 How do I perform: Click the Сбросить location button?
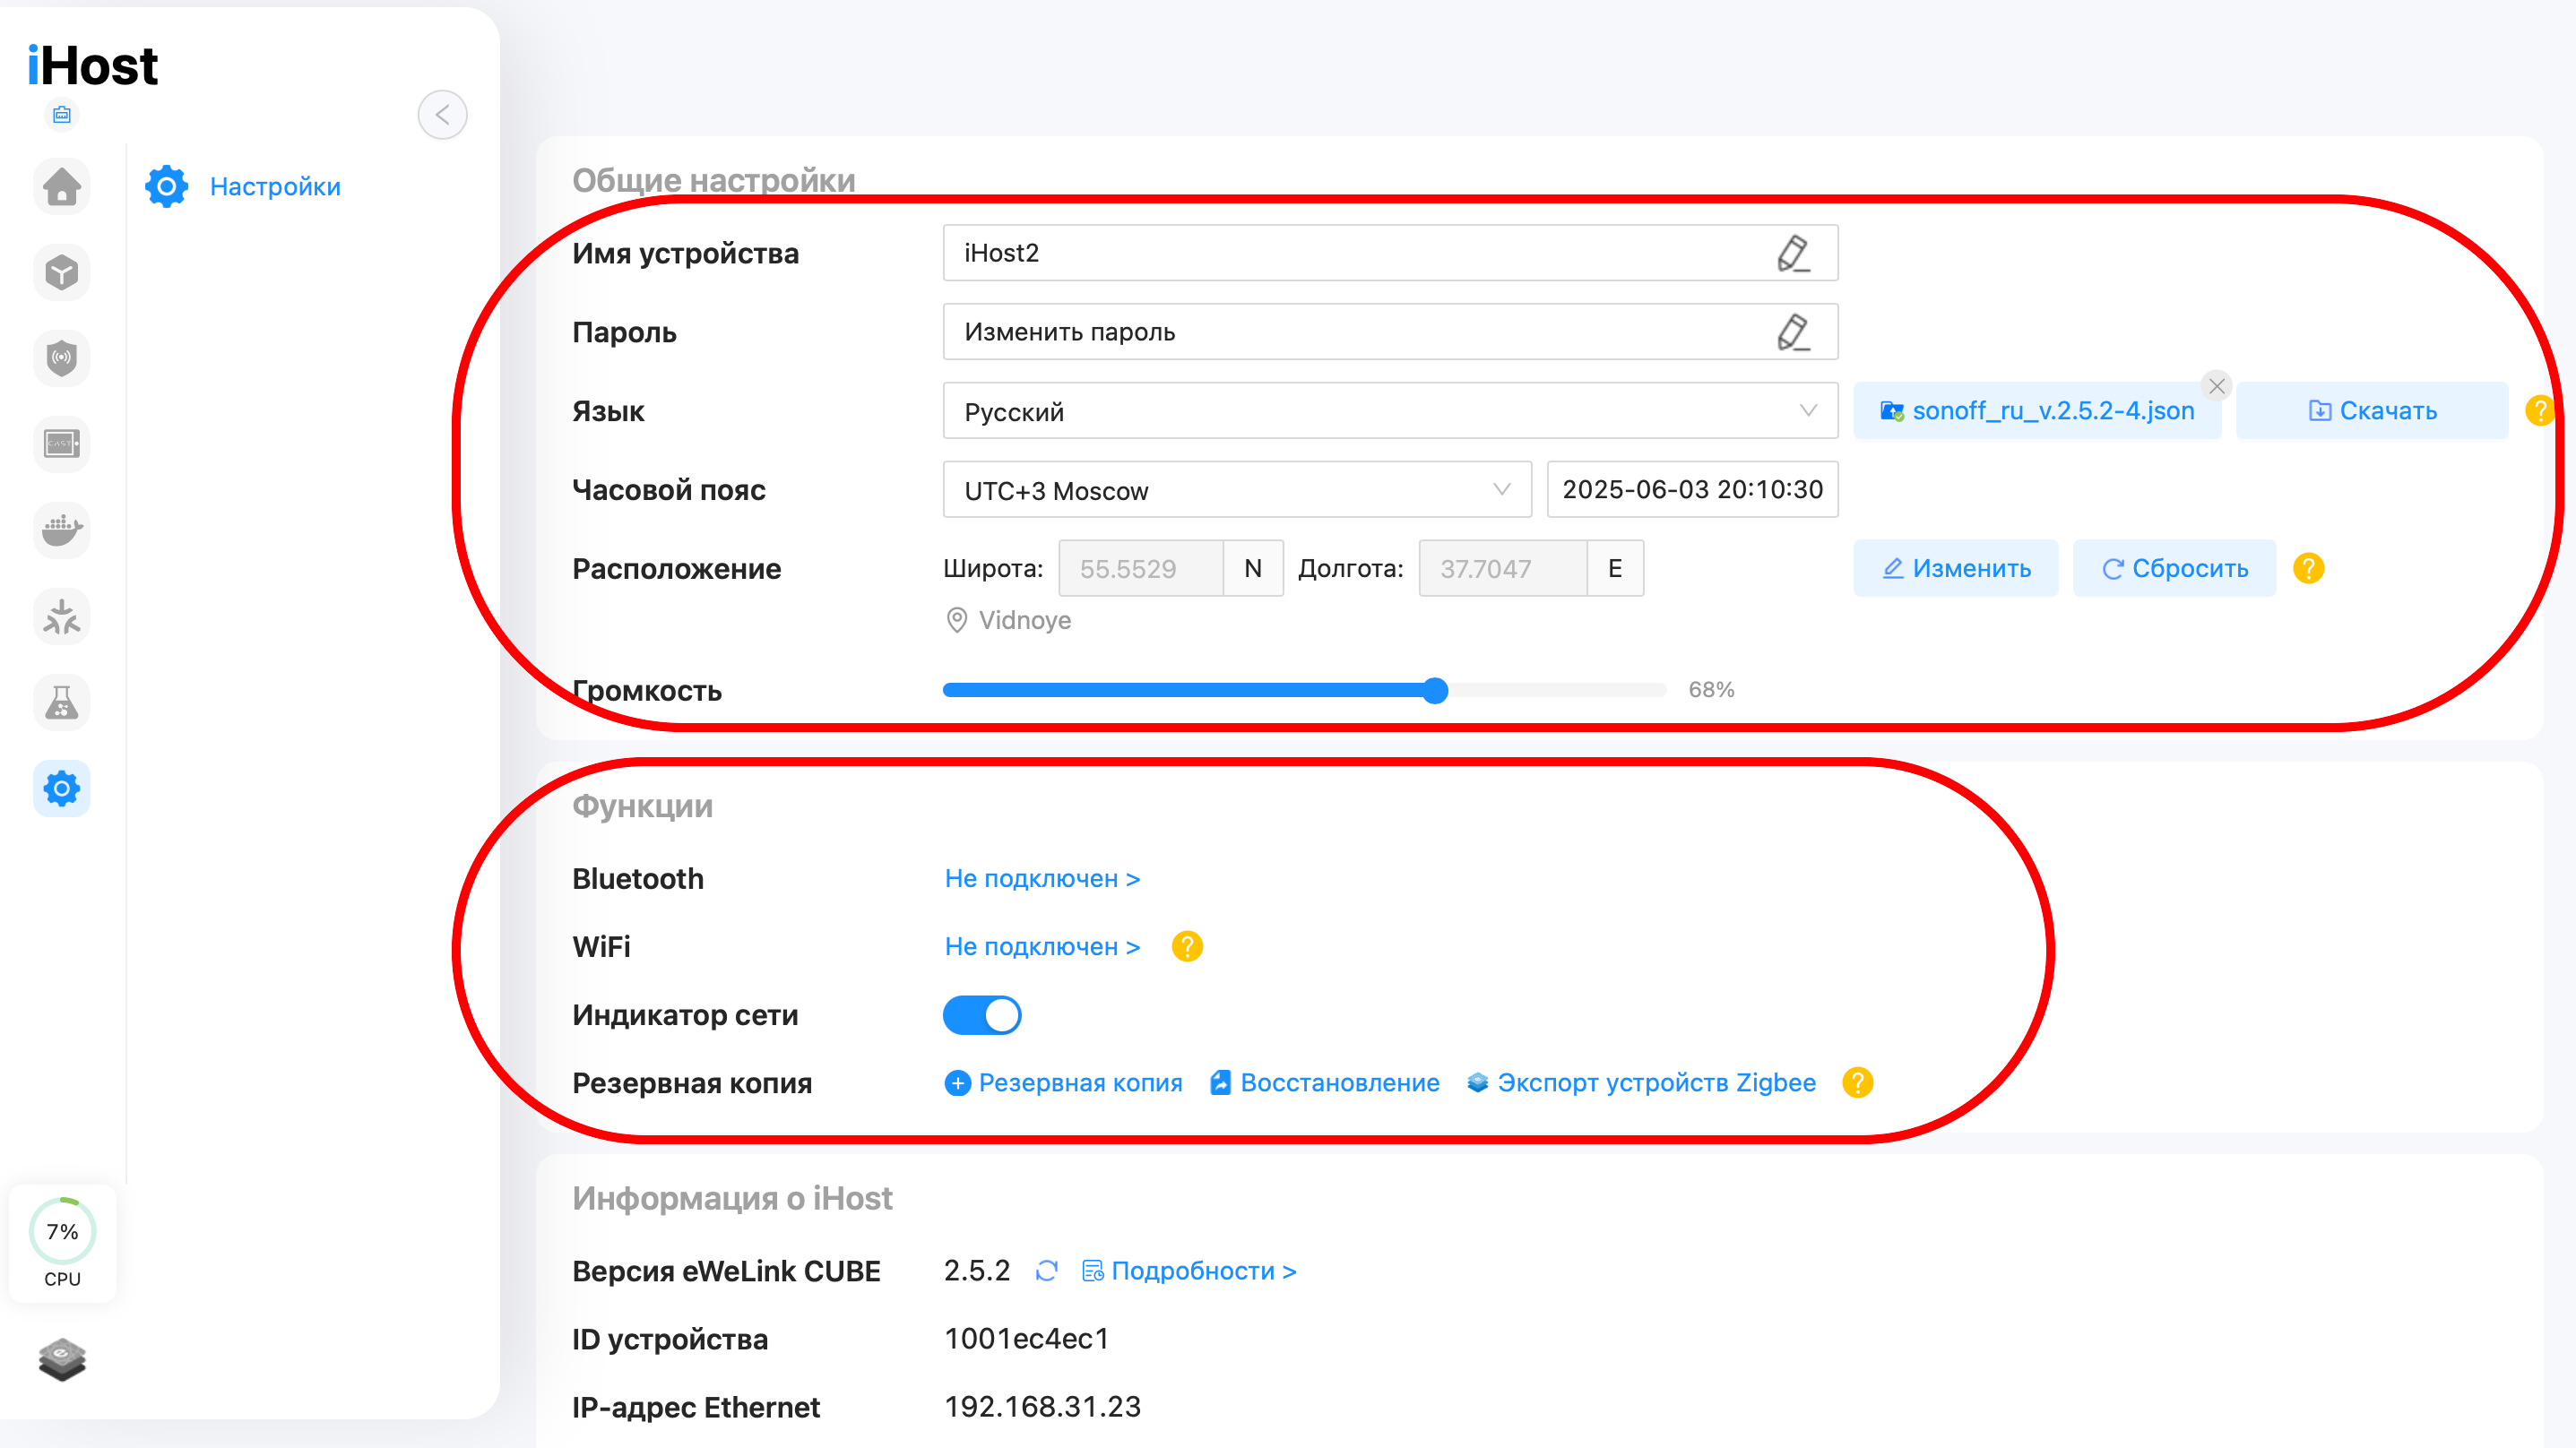(2174, 568)
